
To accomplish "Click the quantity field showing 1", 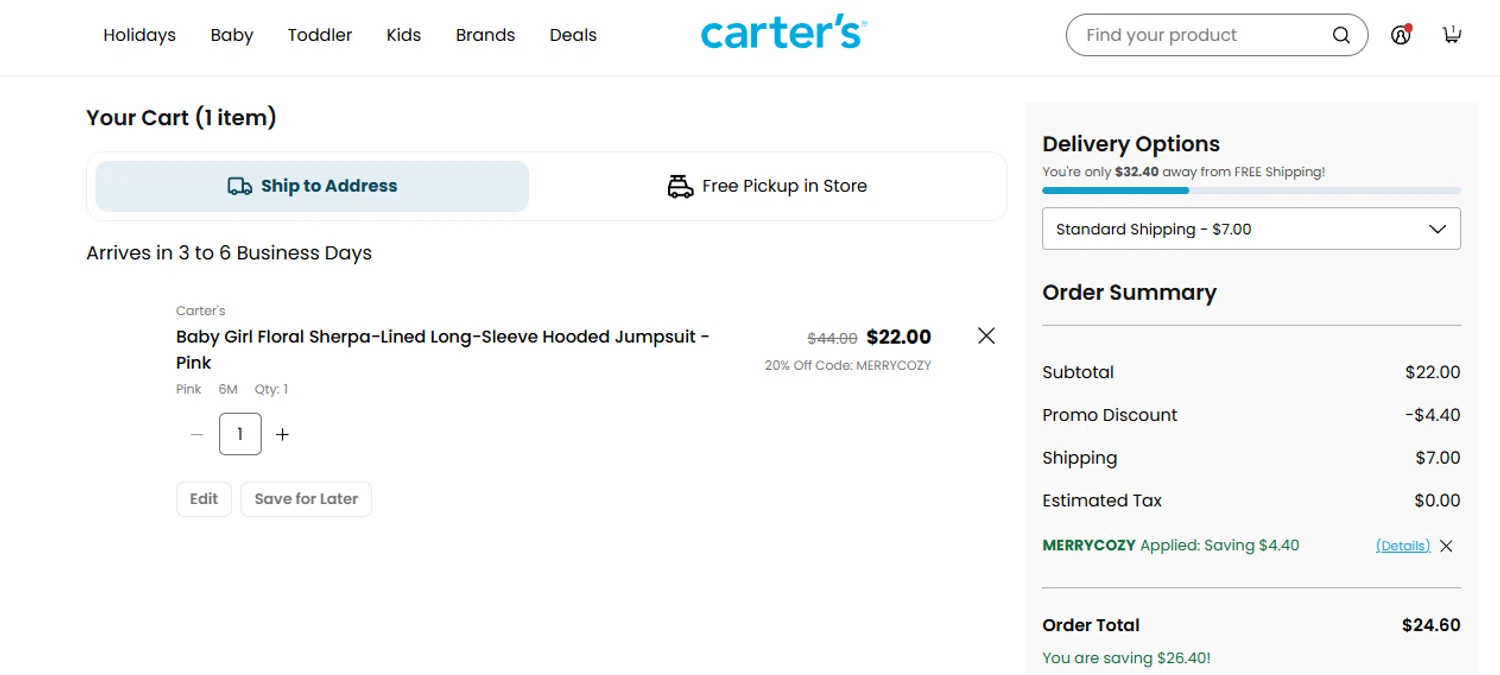I will point(240,434).
